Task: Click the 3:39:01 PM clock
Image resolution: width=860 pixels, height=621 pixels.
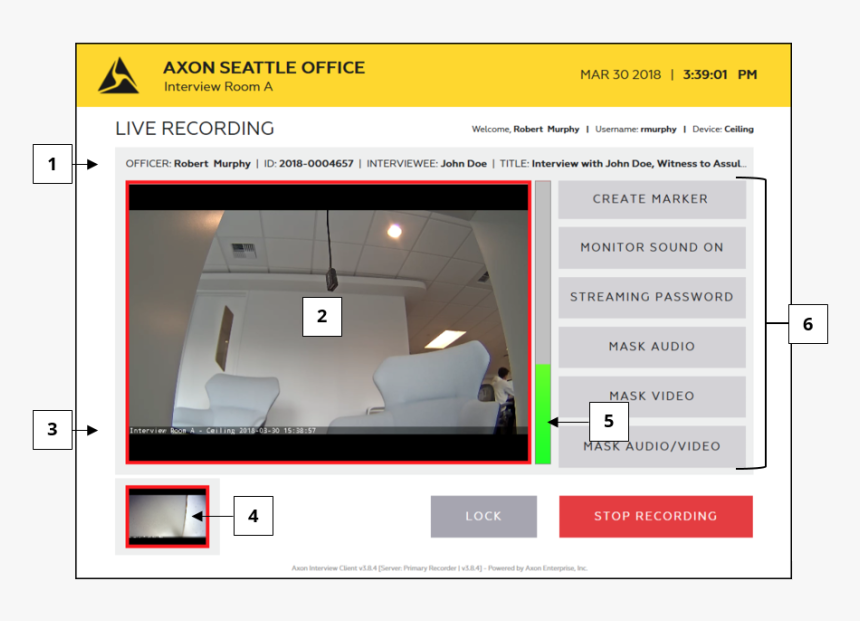Action: click(720, 75)
